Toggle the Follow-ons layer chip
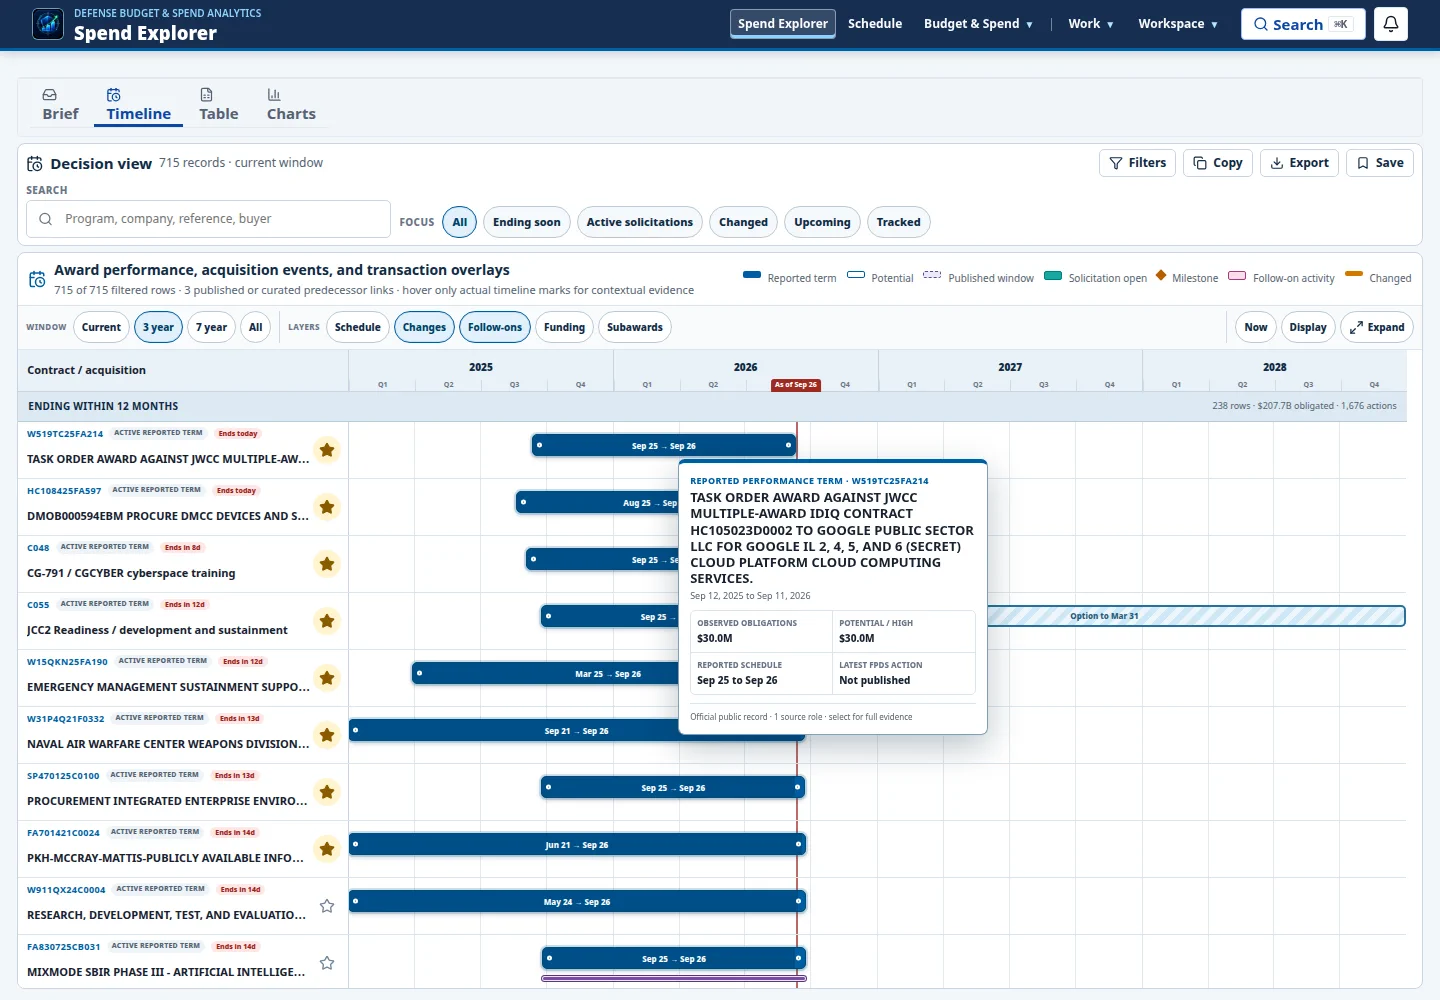 coord(495,327)
